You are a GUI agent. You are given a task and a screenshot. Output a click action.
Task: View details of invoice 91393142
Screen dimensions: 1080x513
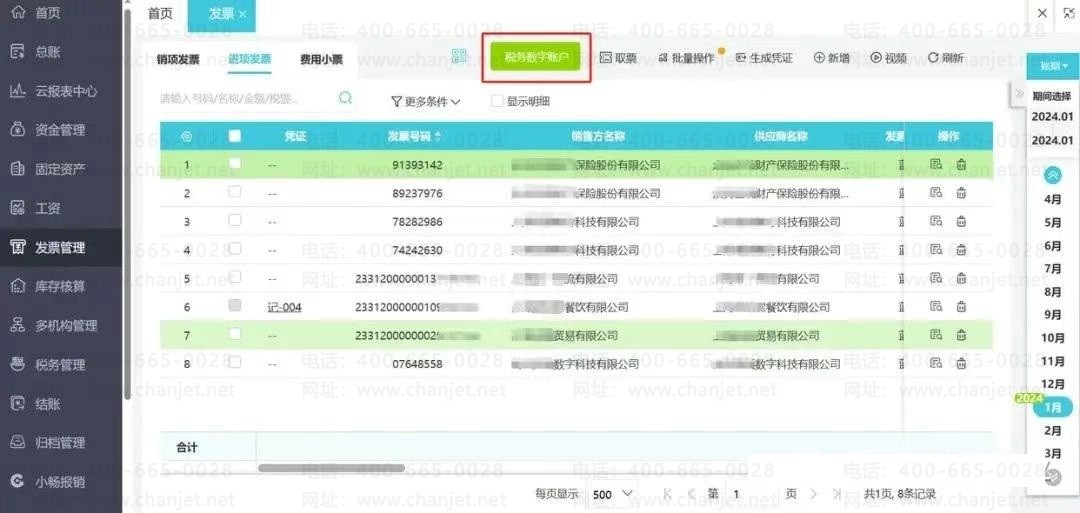click(935, 165)
